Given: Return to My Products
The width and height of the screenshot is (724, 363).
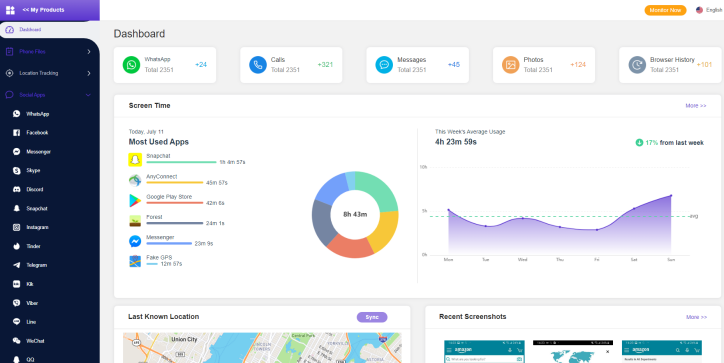Looking at the screenshot, I should [43, 10].
